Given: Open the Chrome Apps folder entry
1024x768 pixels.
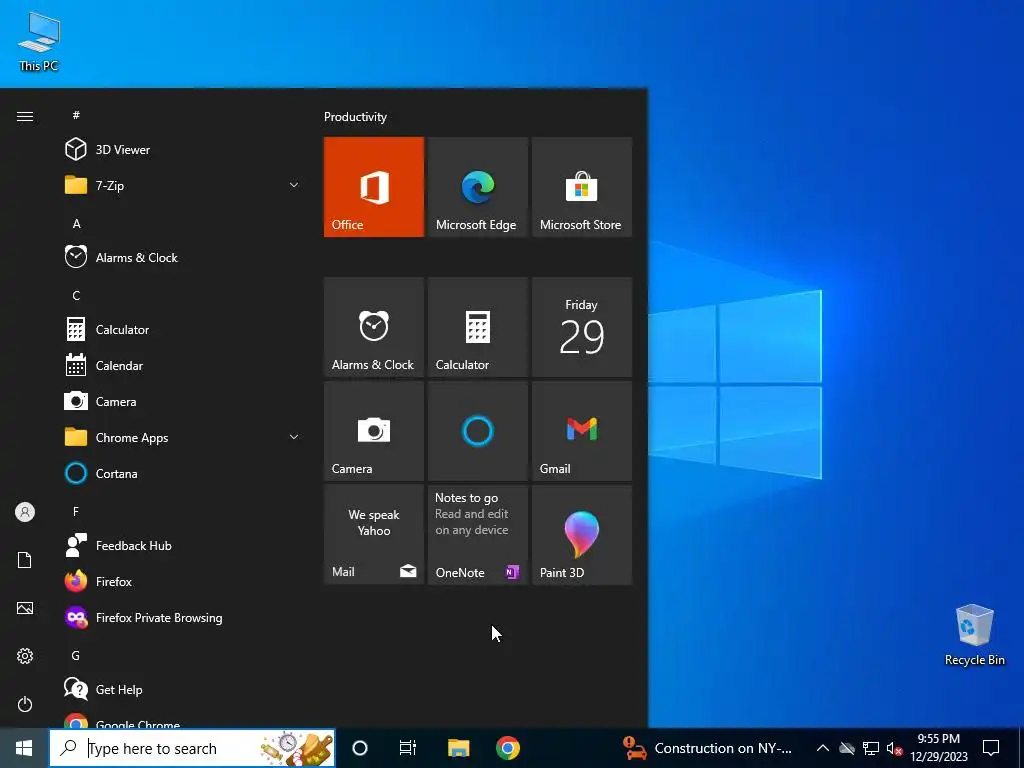Looking at the screenshot, I should [183, 438].
